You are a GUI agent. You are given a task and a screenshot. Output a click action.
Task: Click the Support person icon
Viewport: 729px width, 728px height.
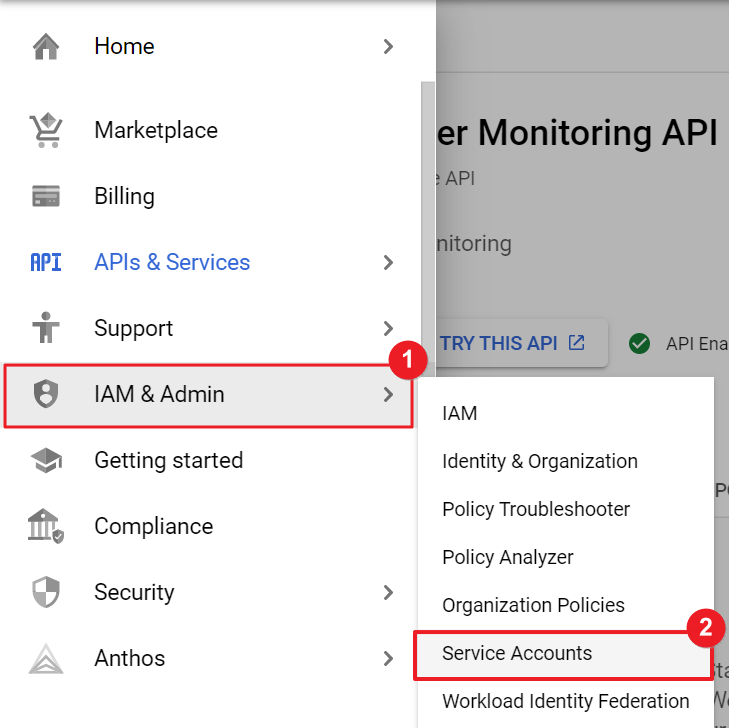coord(46,328)
